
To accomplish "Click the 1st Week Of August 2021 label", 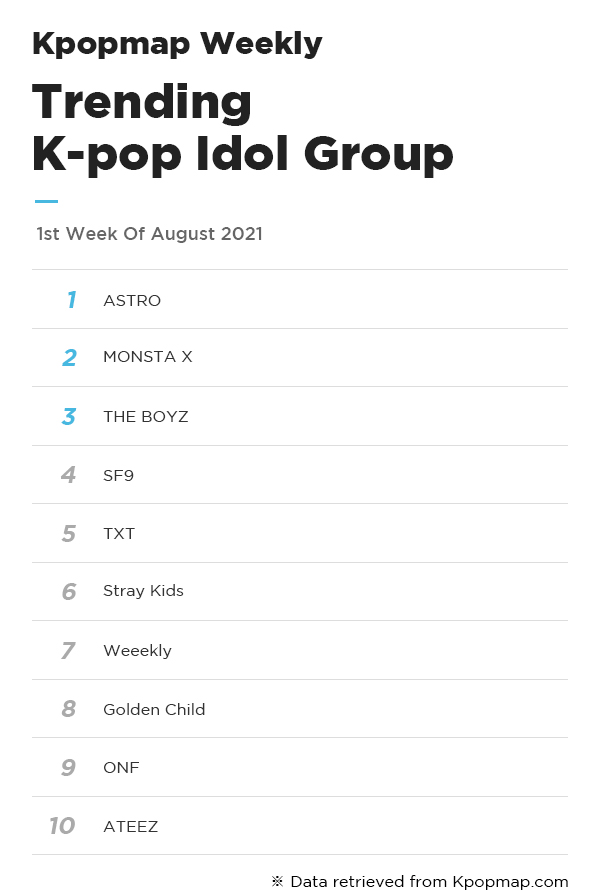I will point(150,234).
